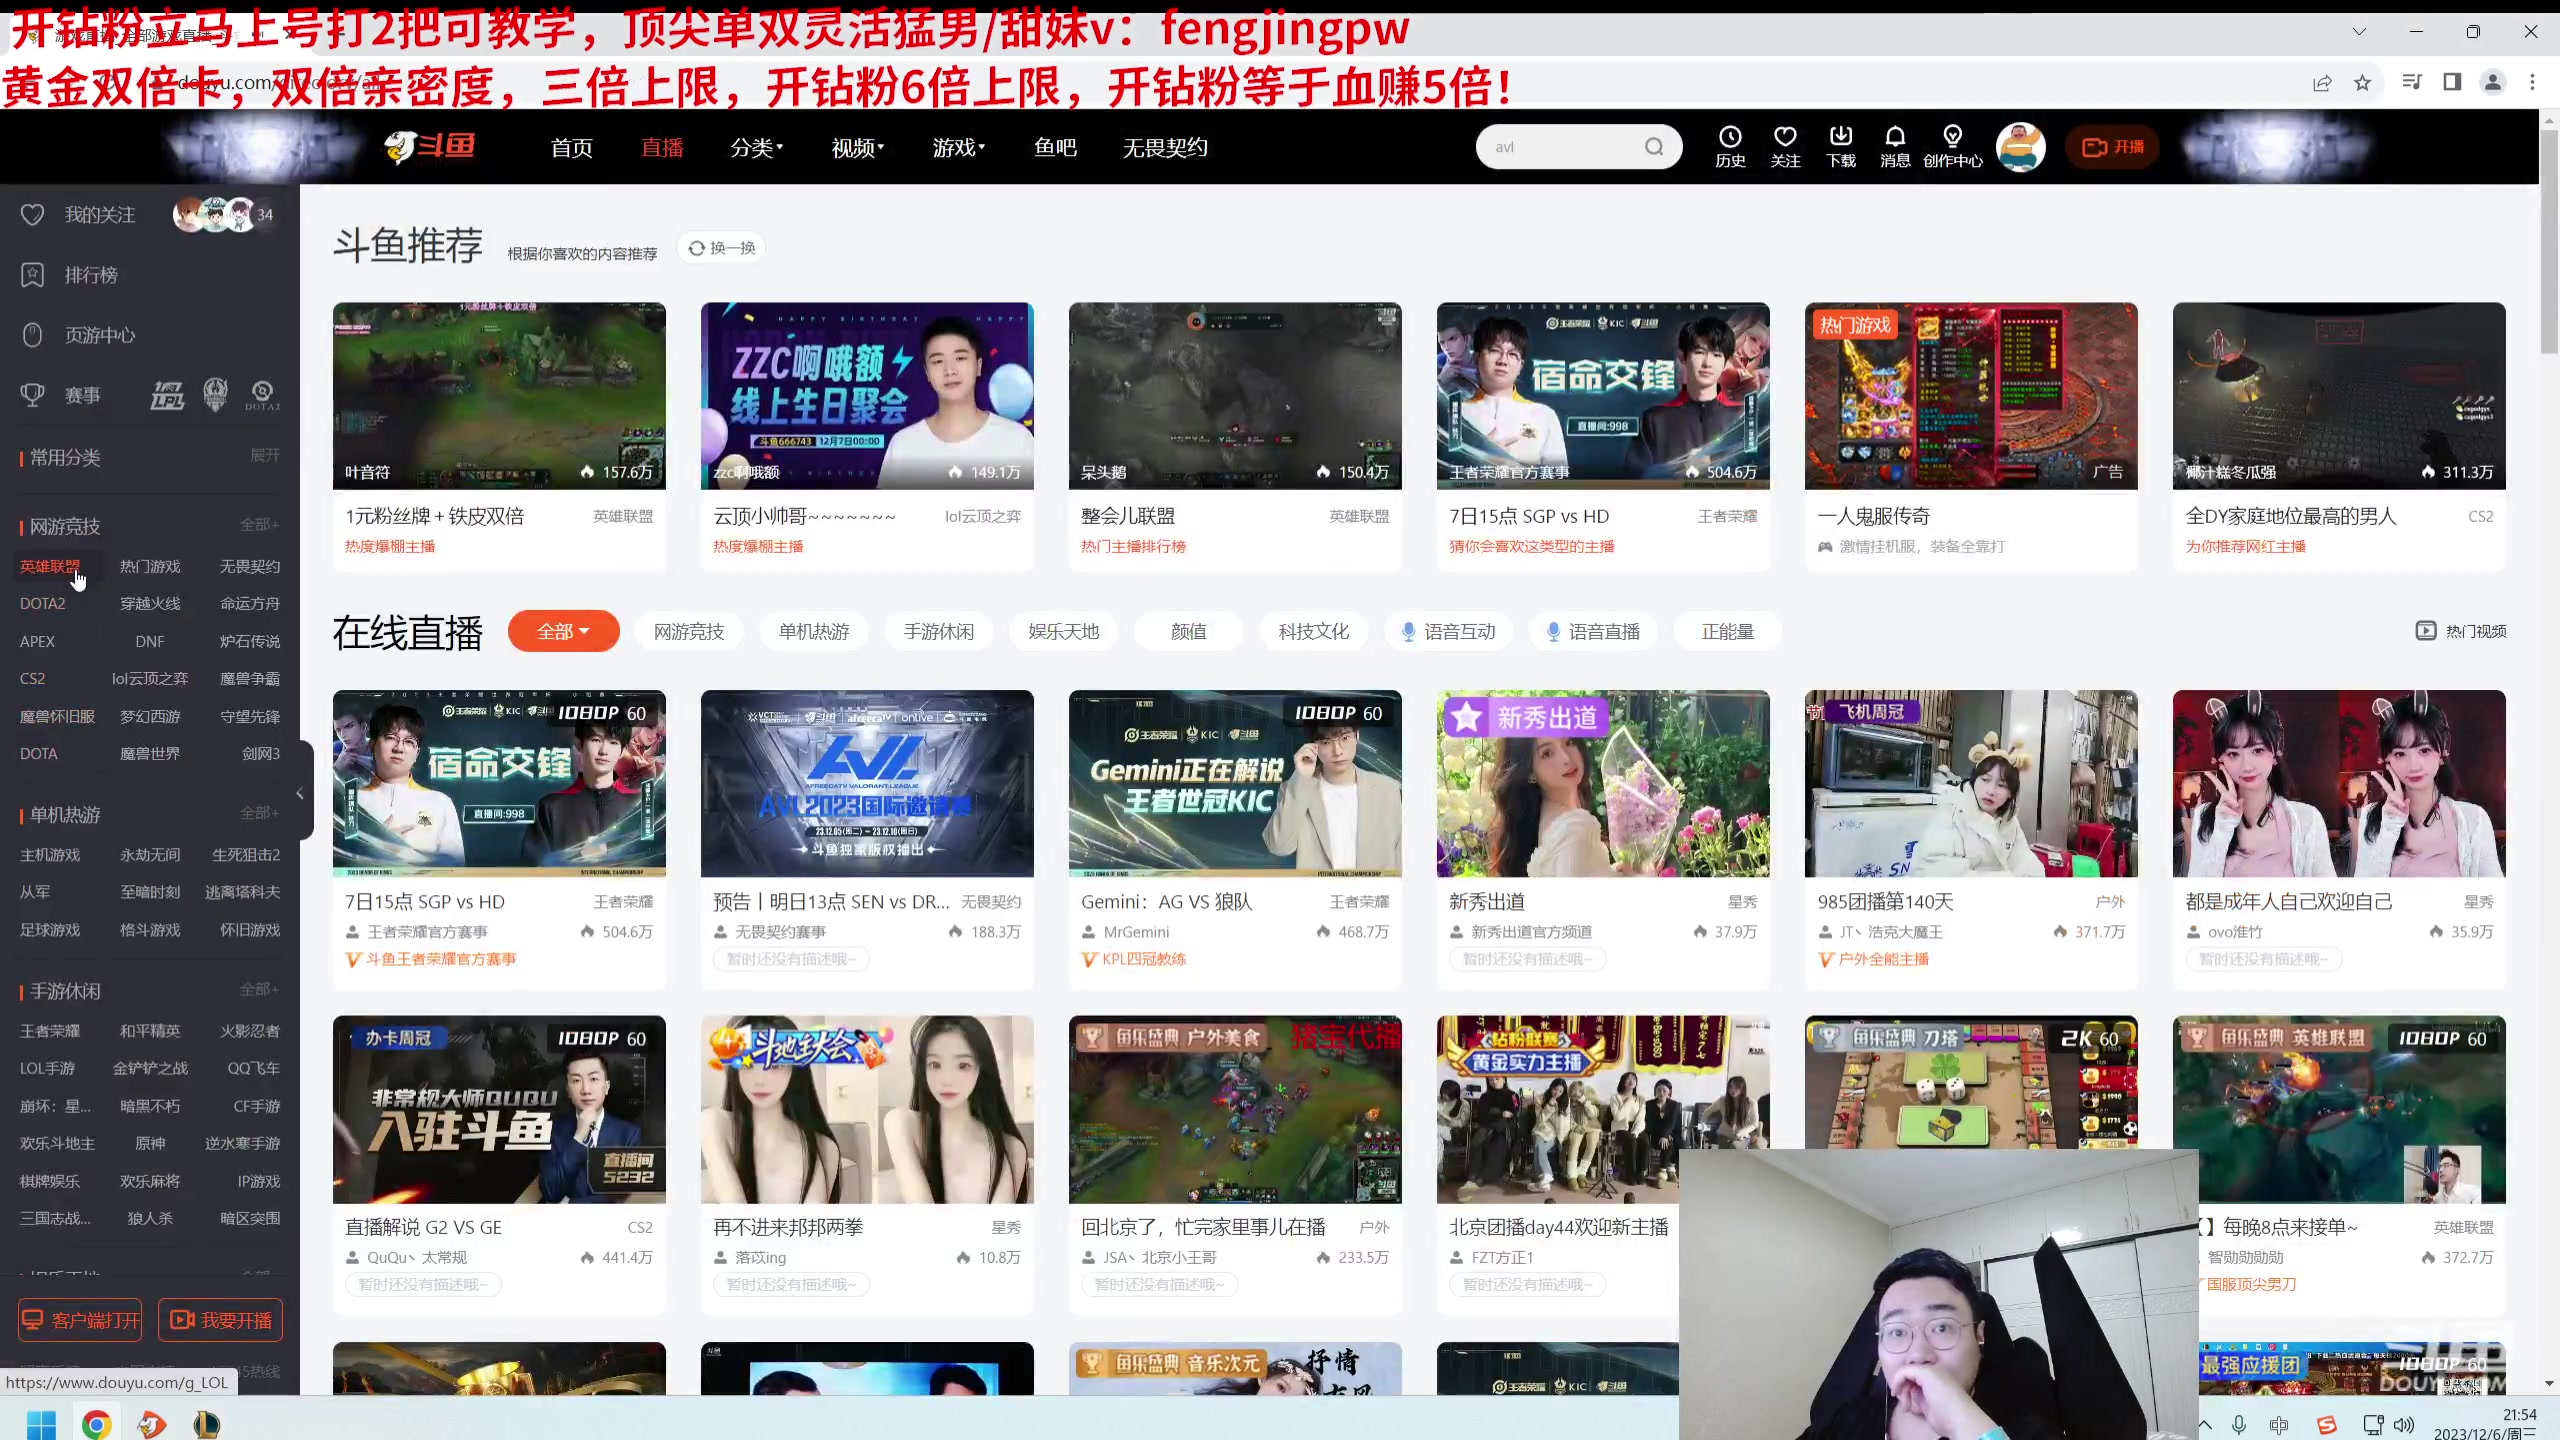This screenshot has height=1440, width=2560.
Task: Open the browser three-dot menu
Action: click(x=2532, y=82)
